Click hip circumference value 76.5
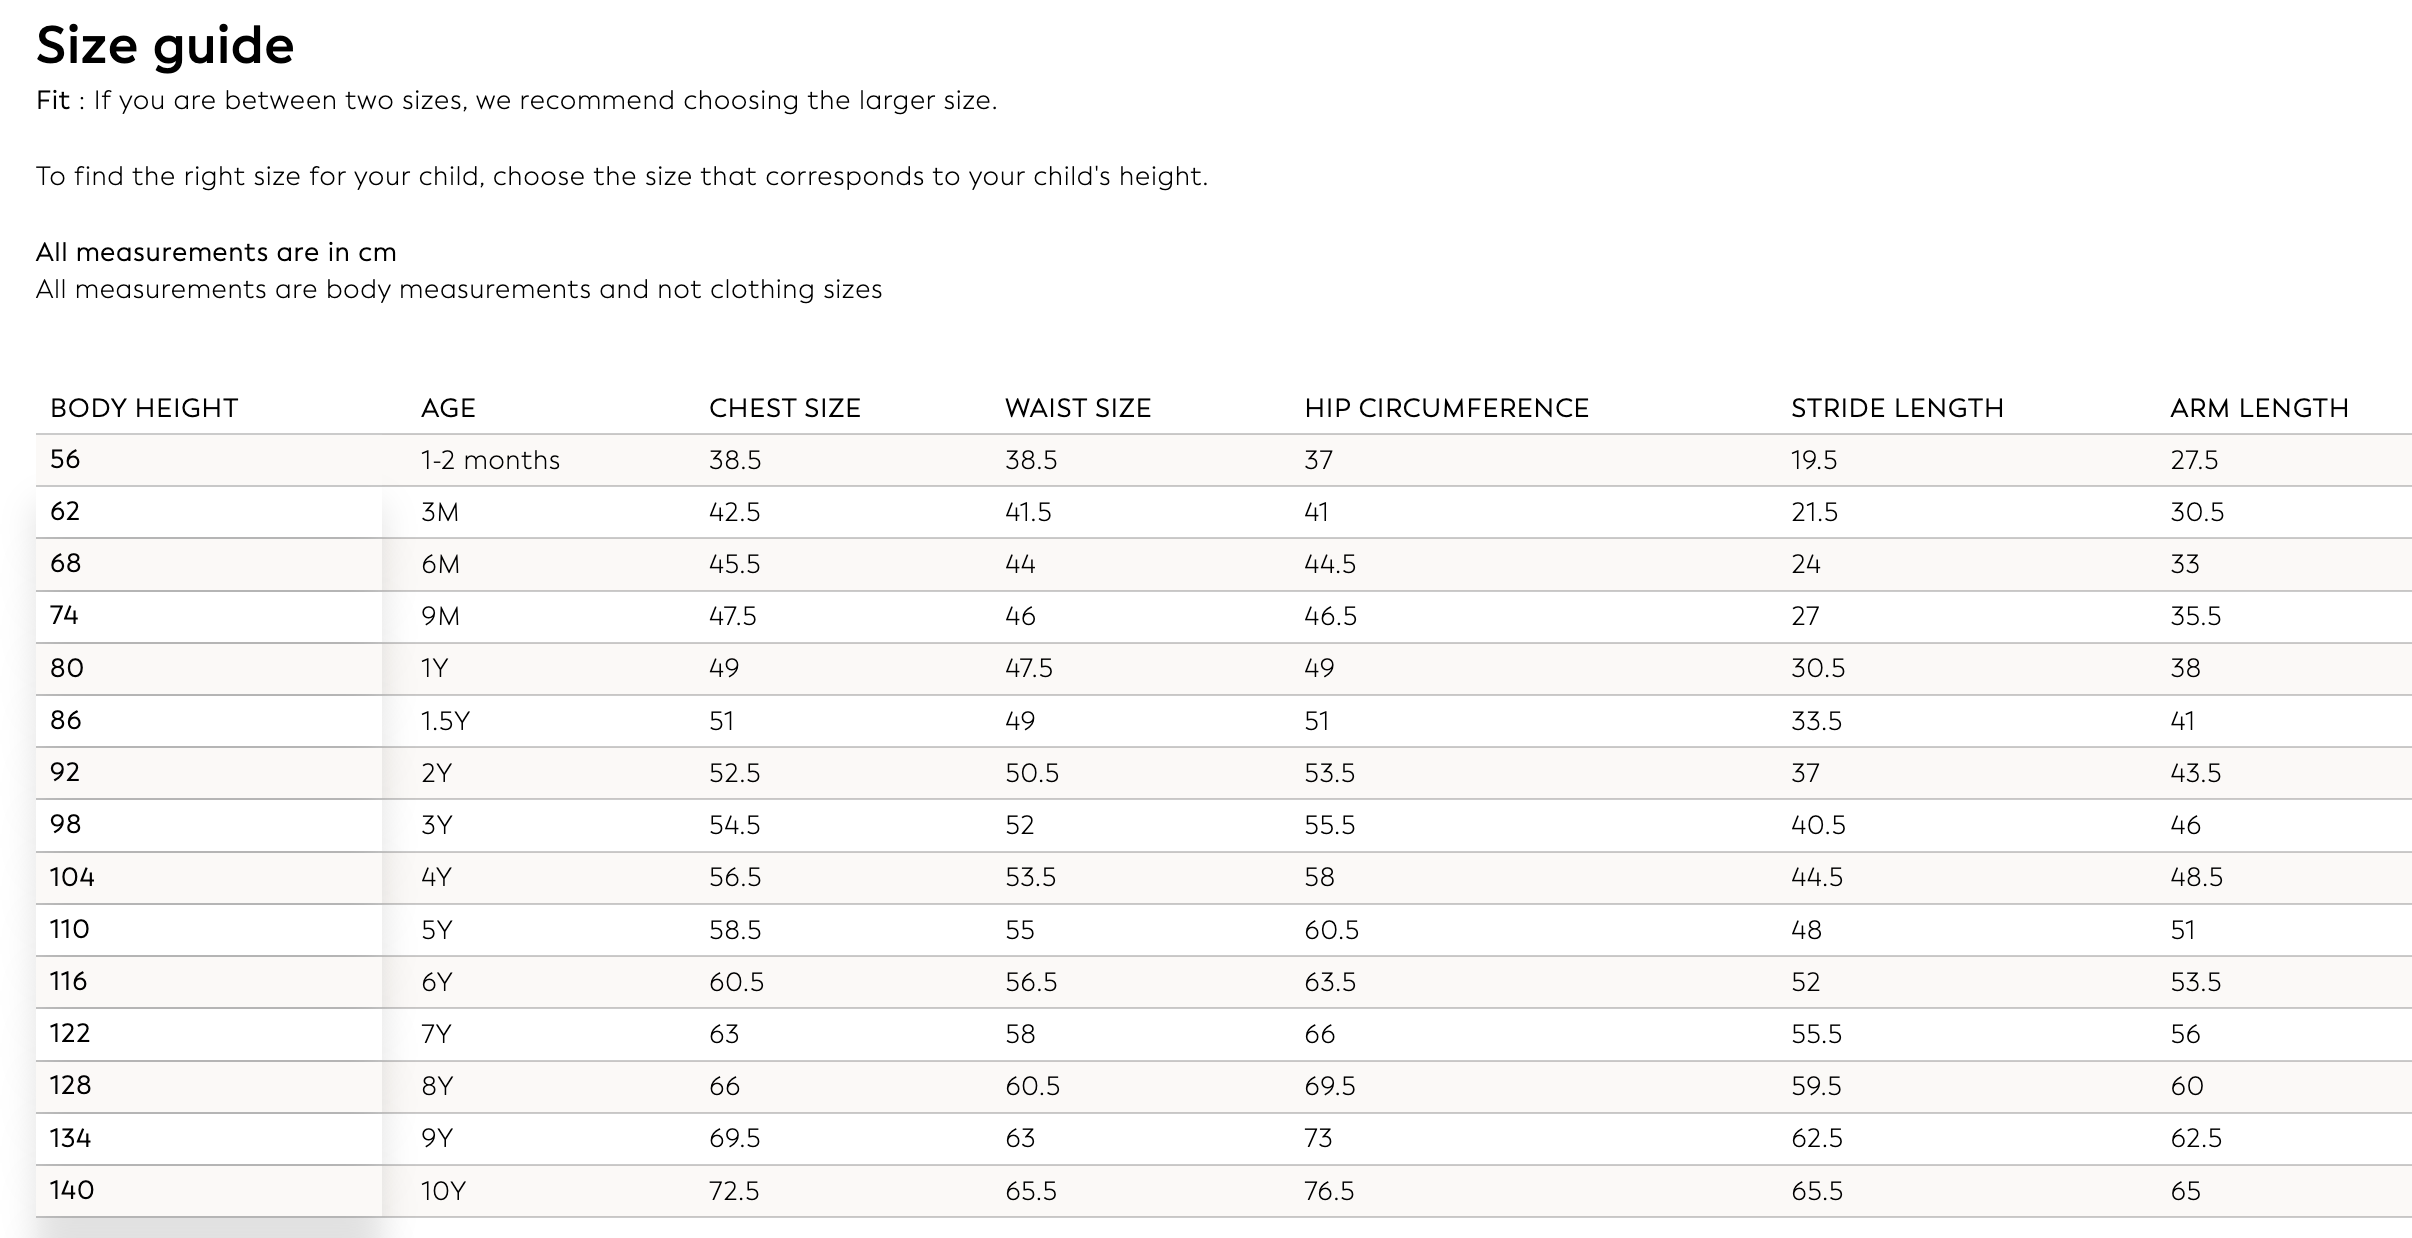The width and height of the screenshot is (2412, 1238). (x=1329, y=1191)
